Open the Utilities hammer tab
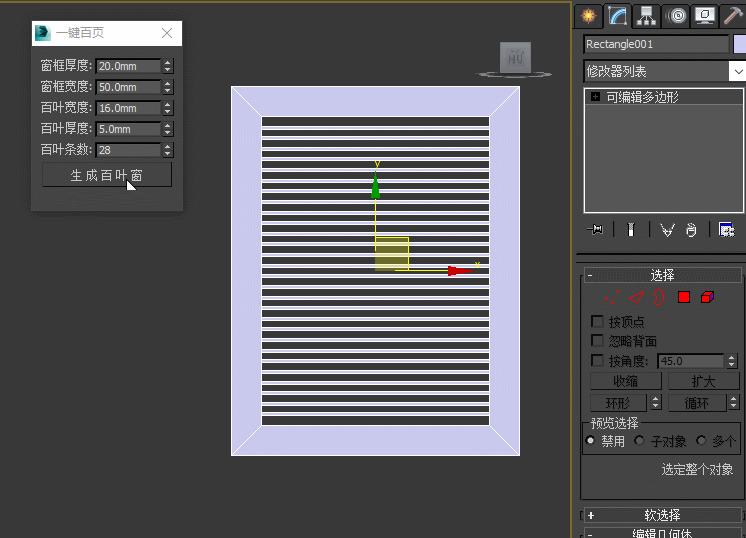Viewport: 746px width, 538px height. point(733,16)
